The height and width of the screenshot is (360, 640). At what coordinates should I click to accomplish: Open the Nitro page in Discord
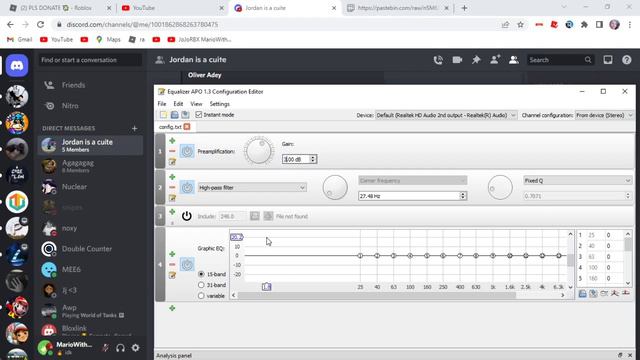tap(91, 106)
